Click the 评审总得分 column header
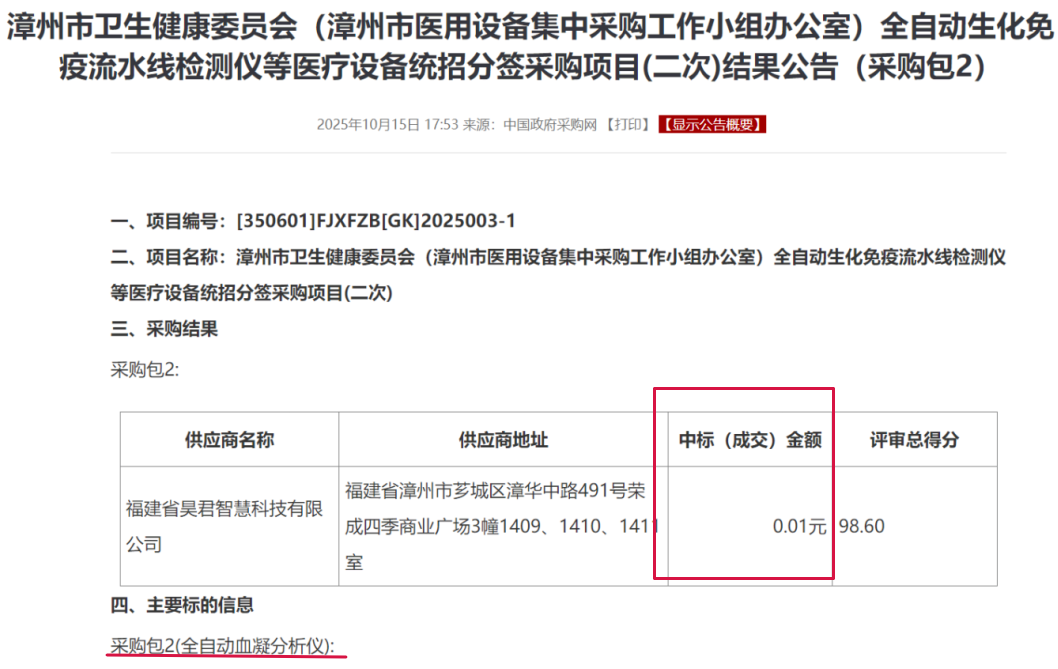Image resolution: width=1058 pixels, height=669 pixels. tap(914, 440)
